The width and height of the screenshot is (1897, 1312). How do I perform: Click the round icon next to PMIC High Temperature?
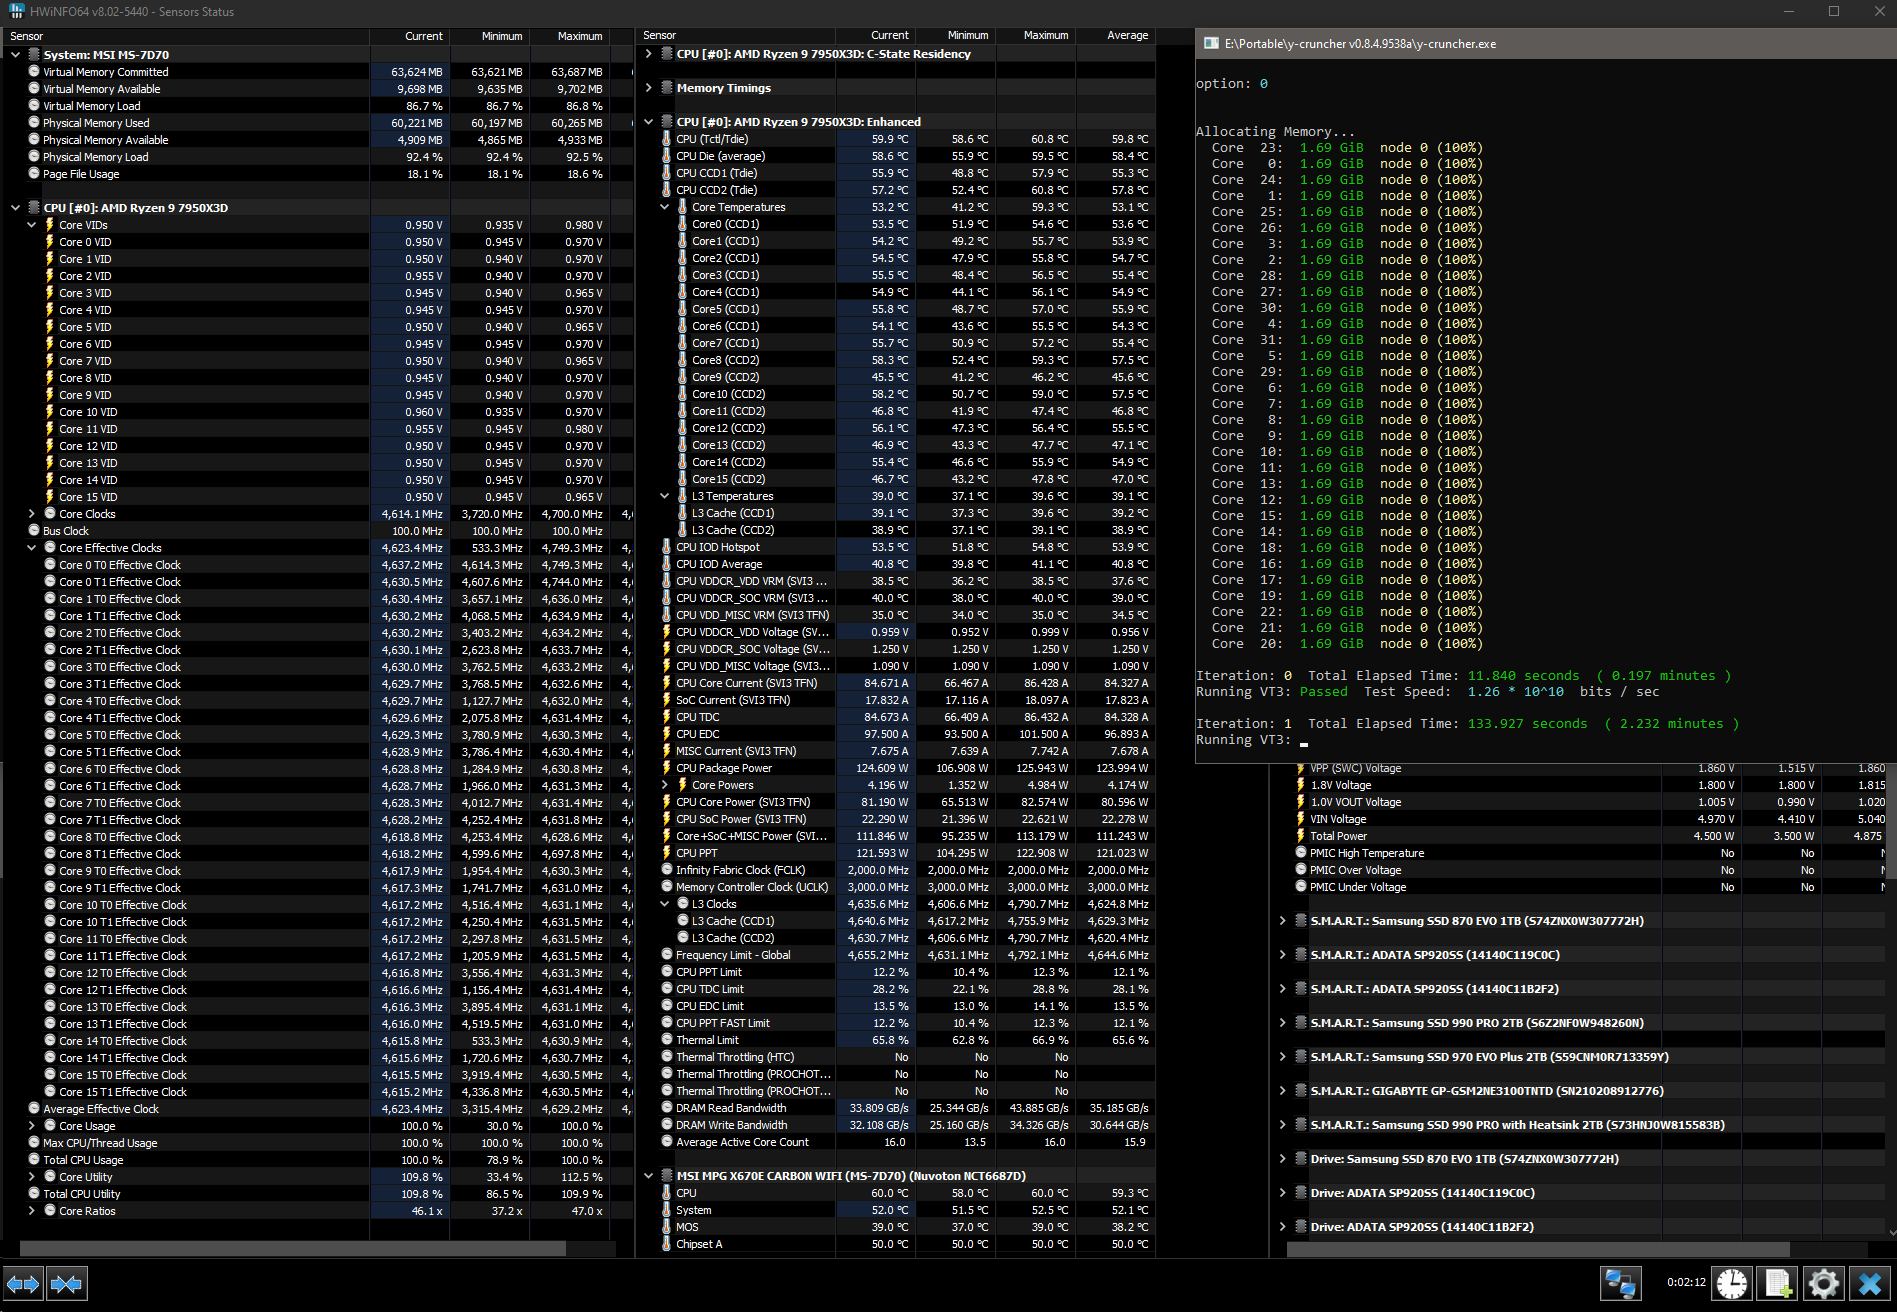[x=1301, y=853]
